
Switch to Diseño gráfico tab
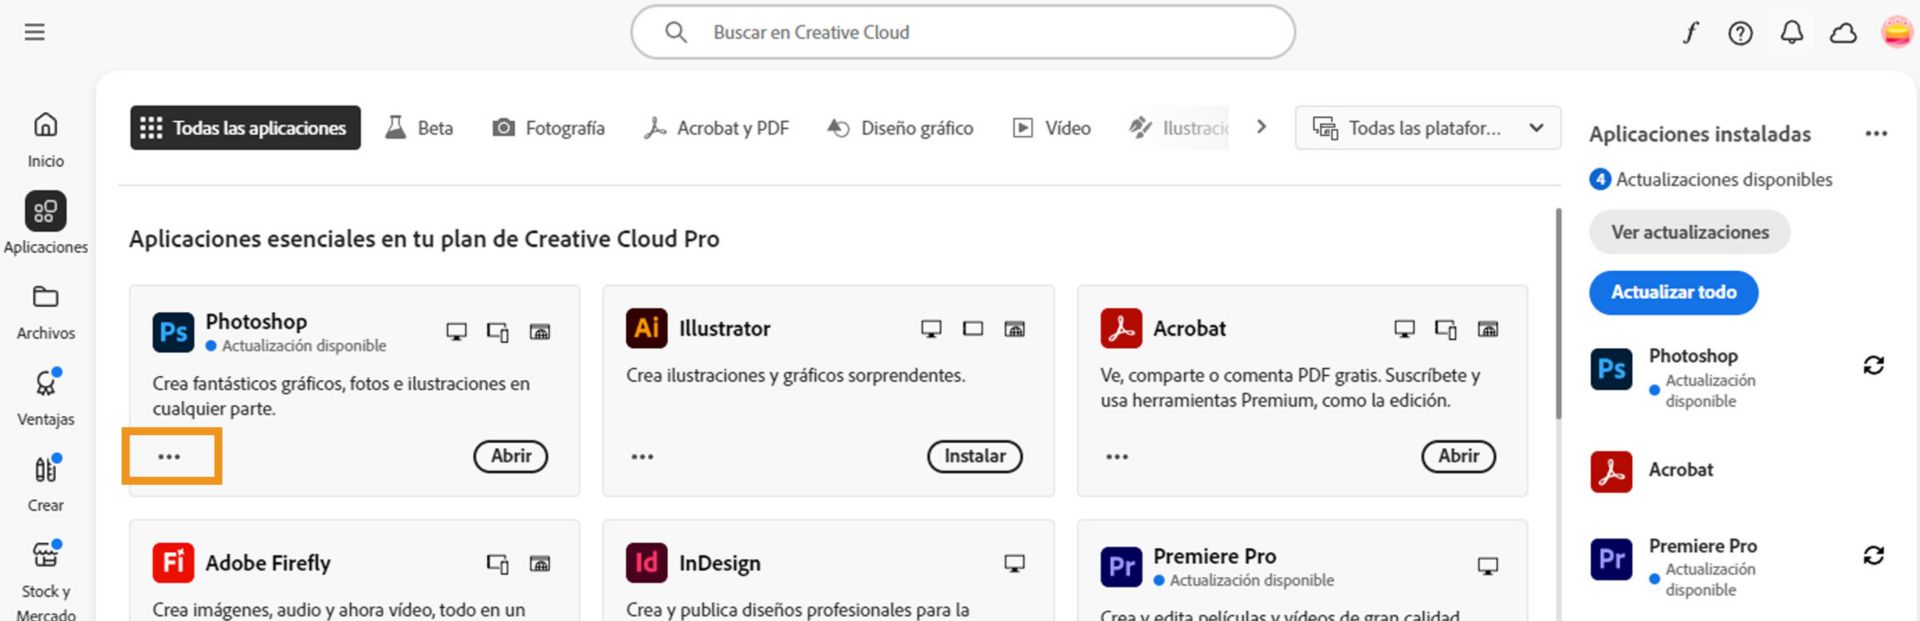click(900, 128)
